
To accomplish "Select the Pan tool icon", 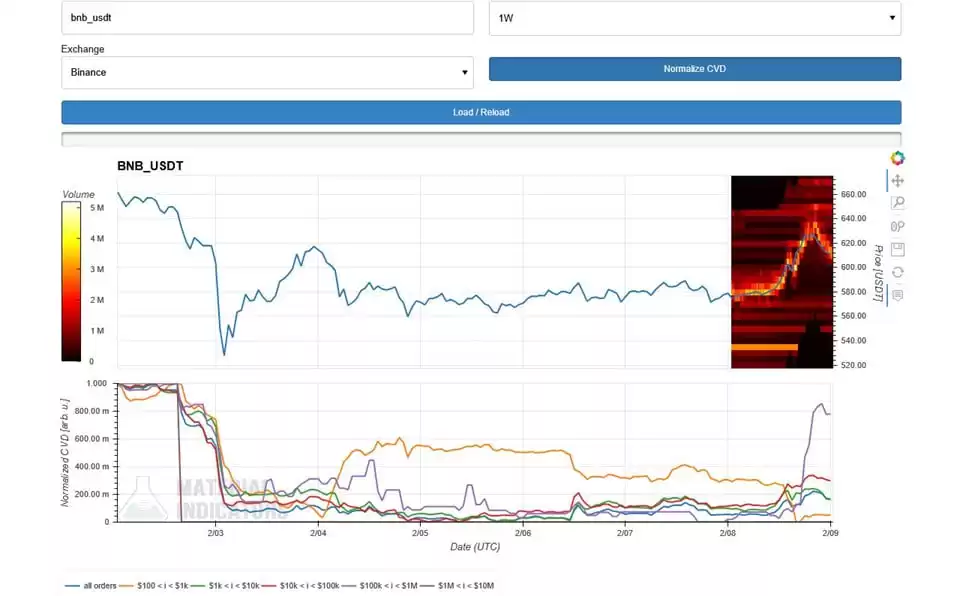I will coord(897,181).
